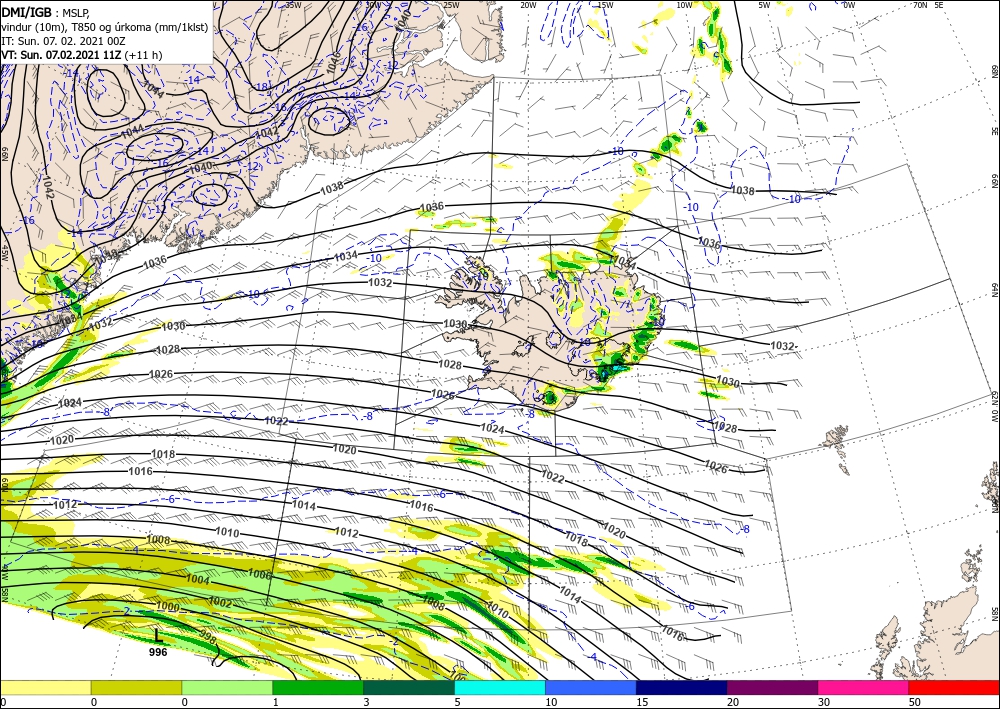The width and height of the screenshot is (1000, 709).
Task: Click the 'VT: Sun. 07.02.2021 11Z (+11 h)' line
Action: coord(82,55)
